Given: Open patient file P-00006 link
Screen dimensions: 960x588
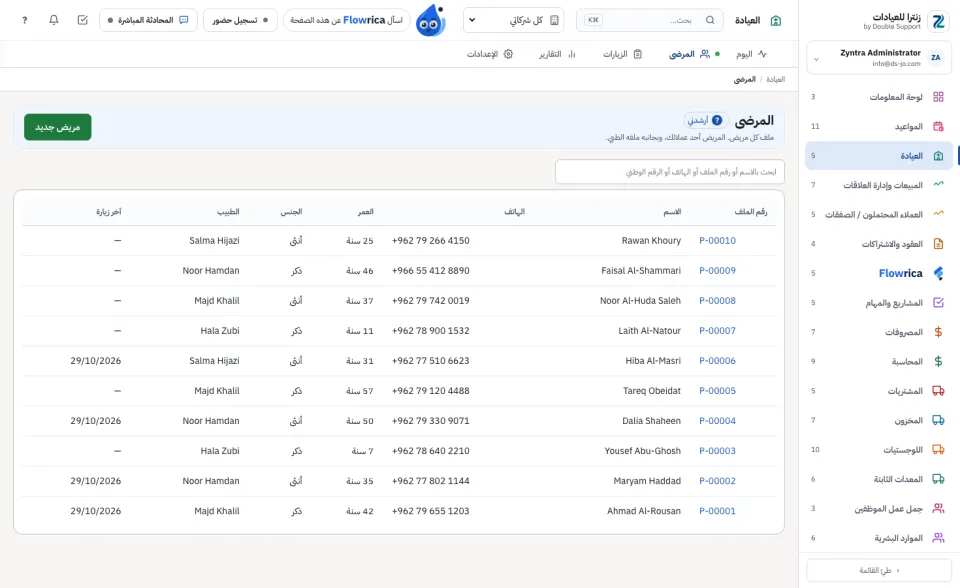Looking at the screenshot, I should coord(717,361).
